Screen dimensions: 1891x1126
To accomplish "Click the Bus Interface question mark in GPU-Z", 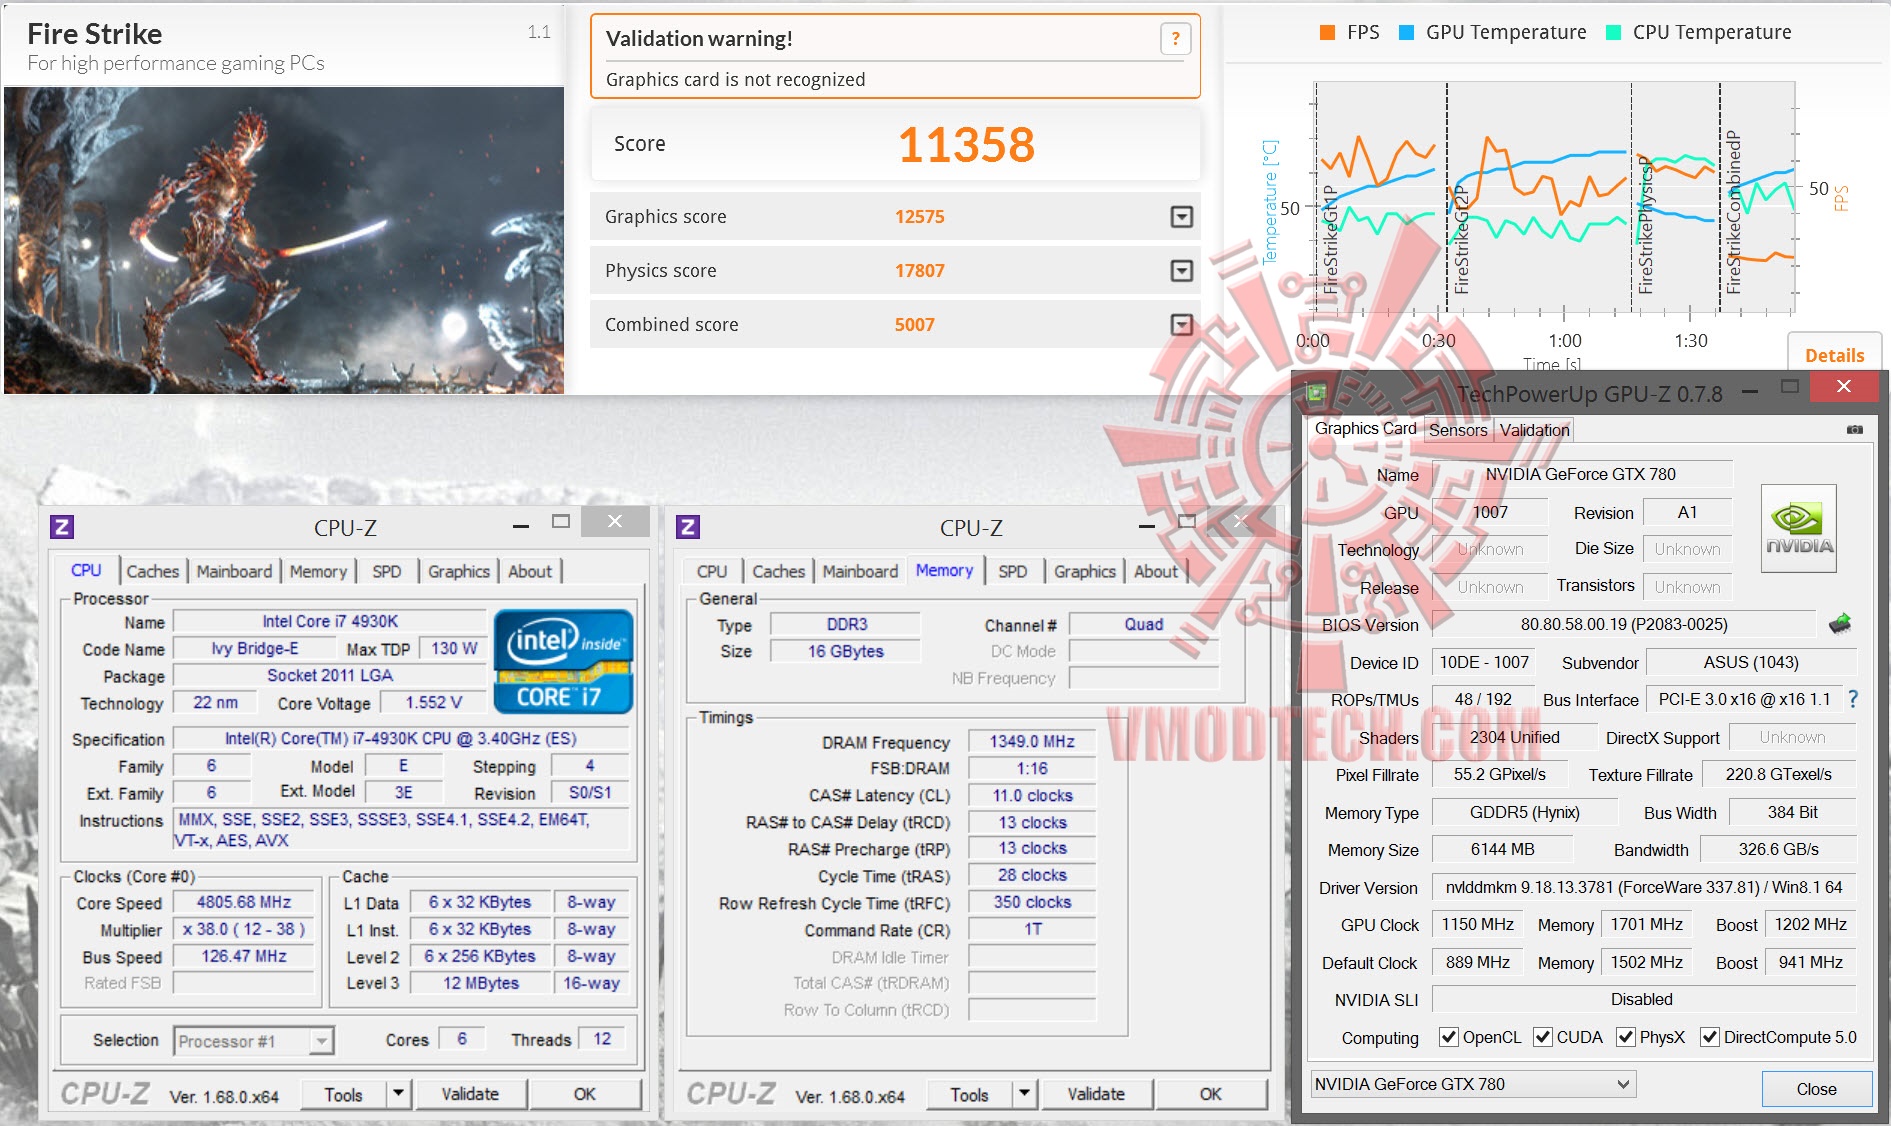I will (x=1853, y=699).
